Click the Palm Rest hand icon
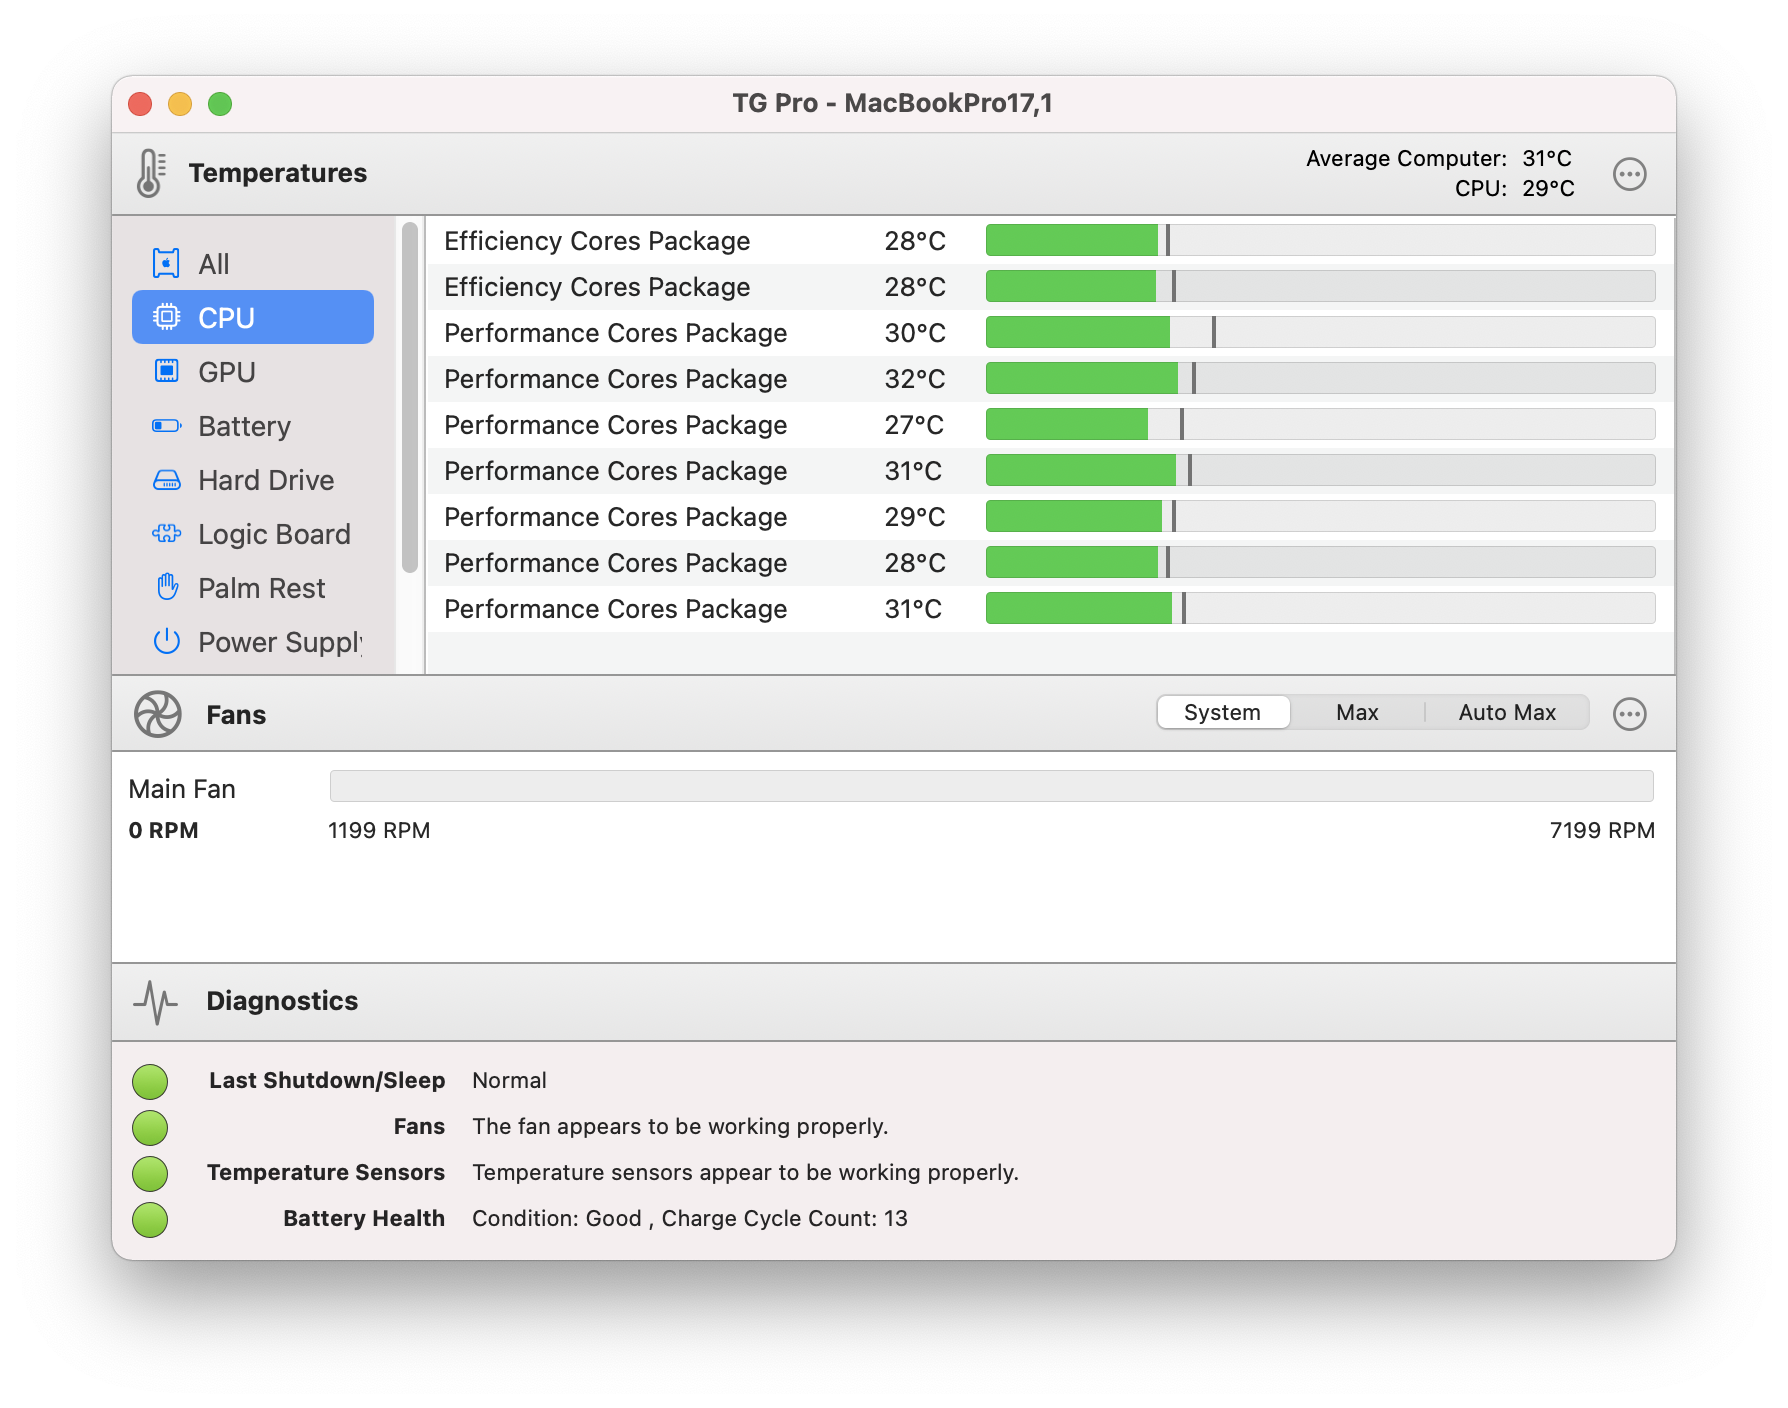 (167, 587)
